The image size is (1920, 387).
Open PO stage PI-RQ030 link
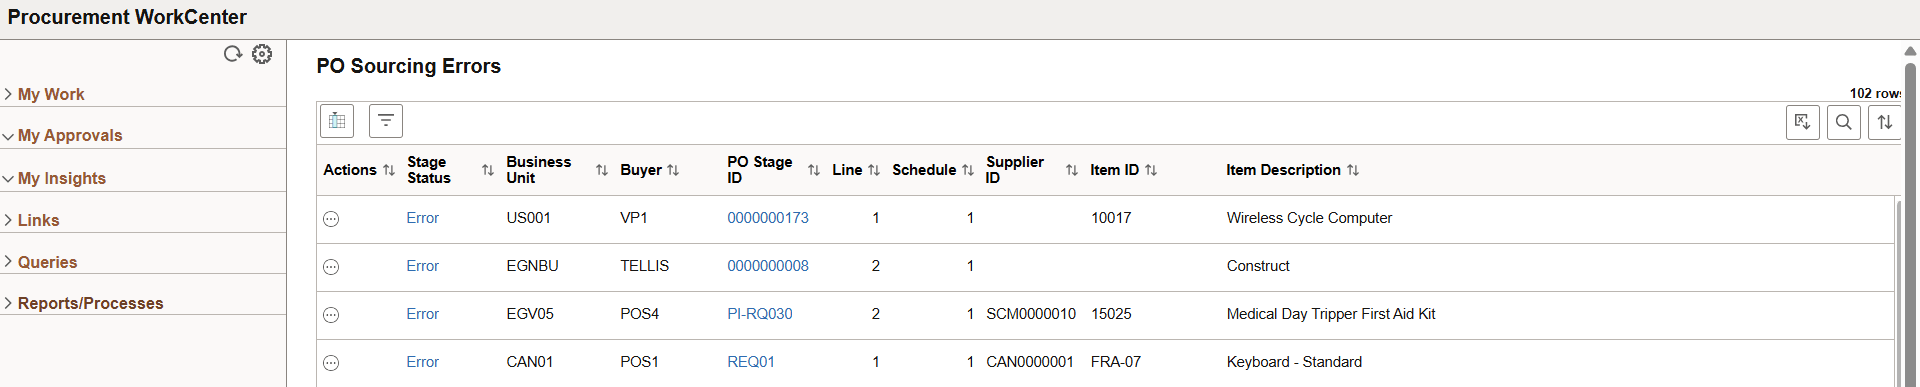click(x=760, y=314)
